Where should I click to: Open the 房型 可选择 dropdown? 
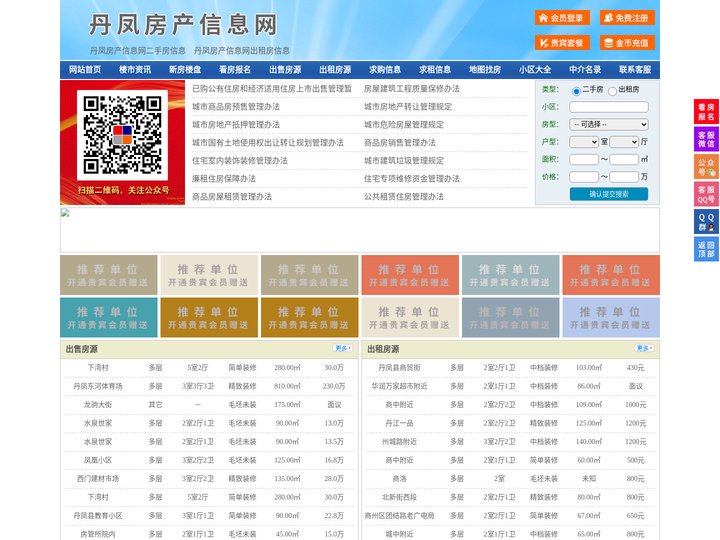click(x=609, y=124)
